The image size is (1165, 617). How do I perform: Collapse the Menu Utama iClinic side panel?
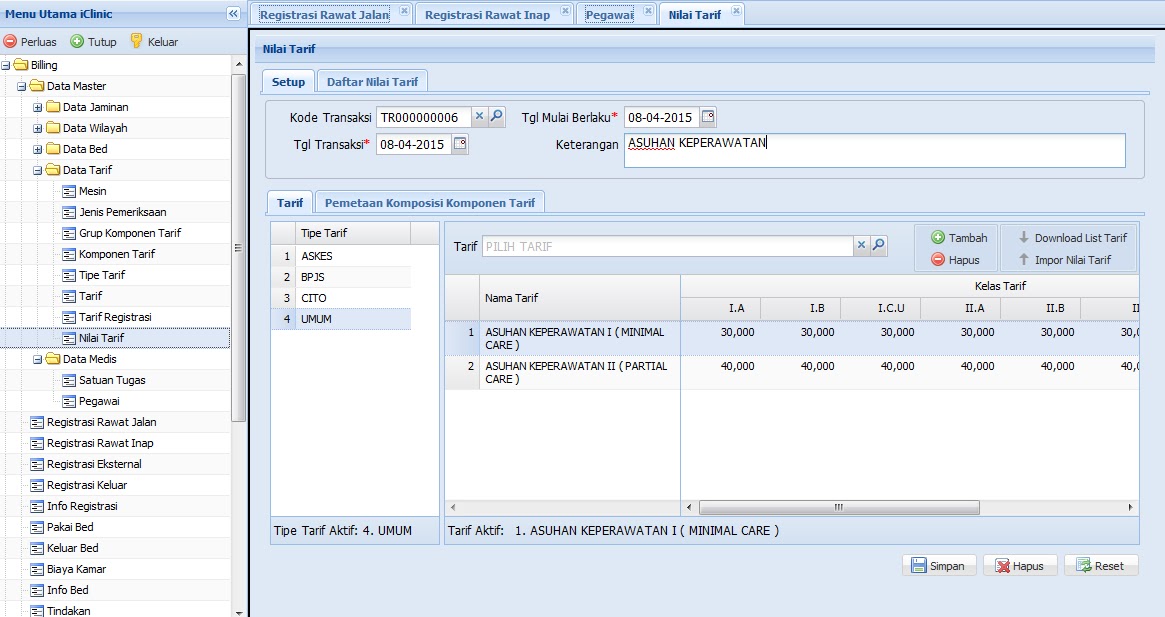coord(233,13)
